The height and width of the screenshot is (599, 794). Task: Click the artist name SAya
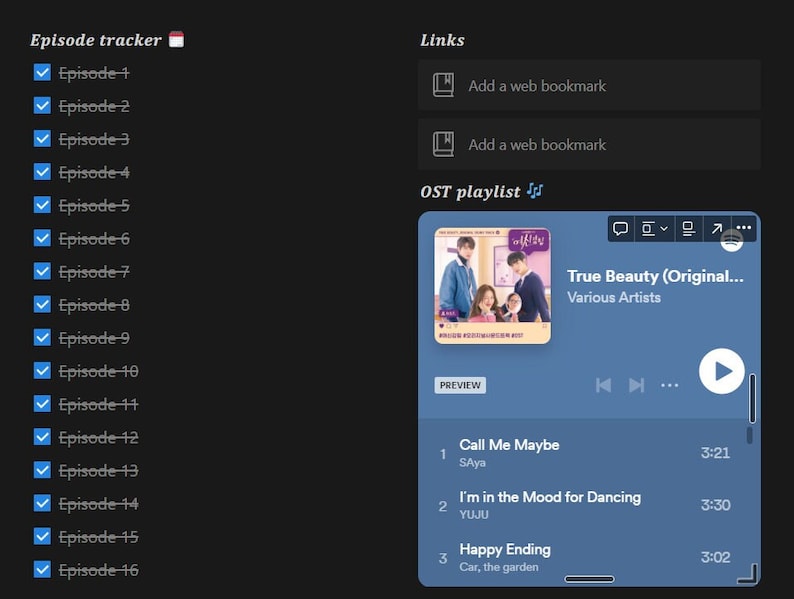472,462
